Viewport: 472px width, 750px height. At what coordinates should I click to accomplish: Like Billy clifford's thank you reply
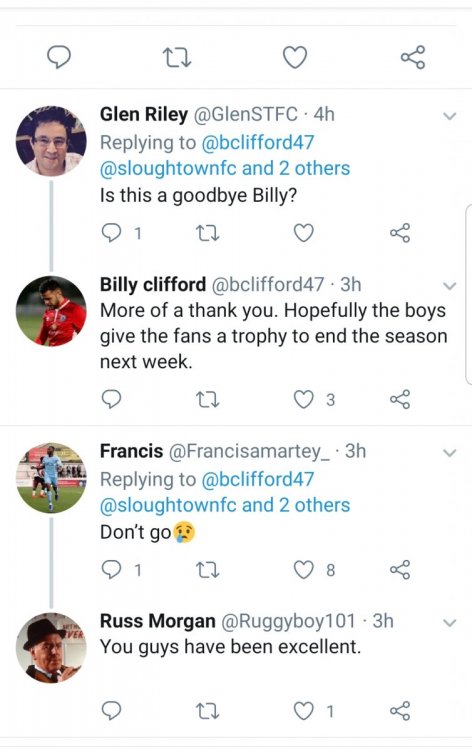(x=304, y=399)
